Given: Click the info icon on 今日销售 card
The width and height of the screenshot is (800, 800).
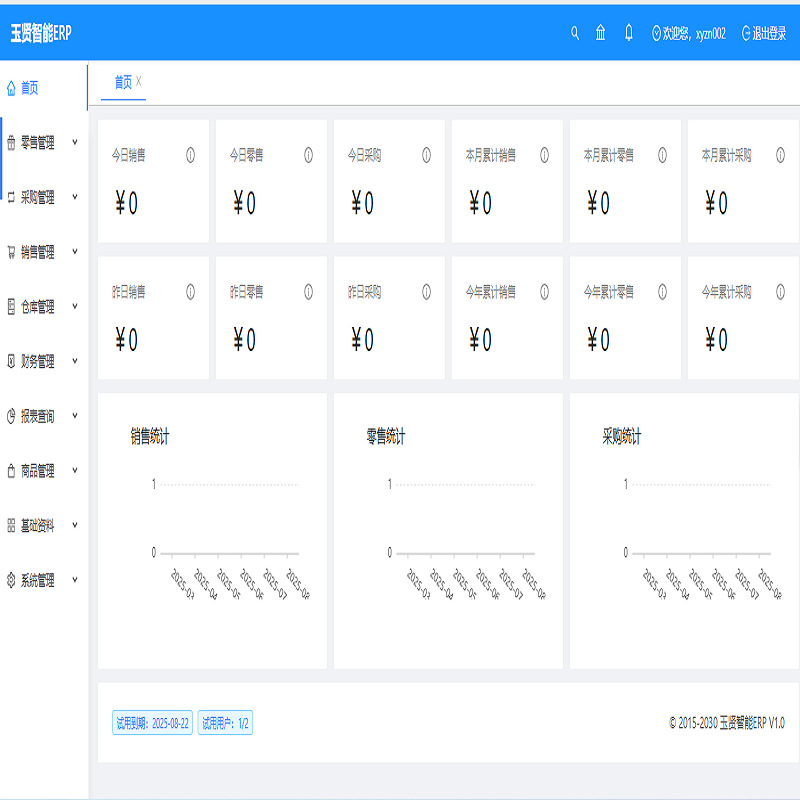Looking at the screenshot, I should [x=190, y=154].
